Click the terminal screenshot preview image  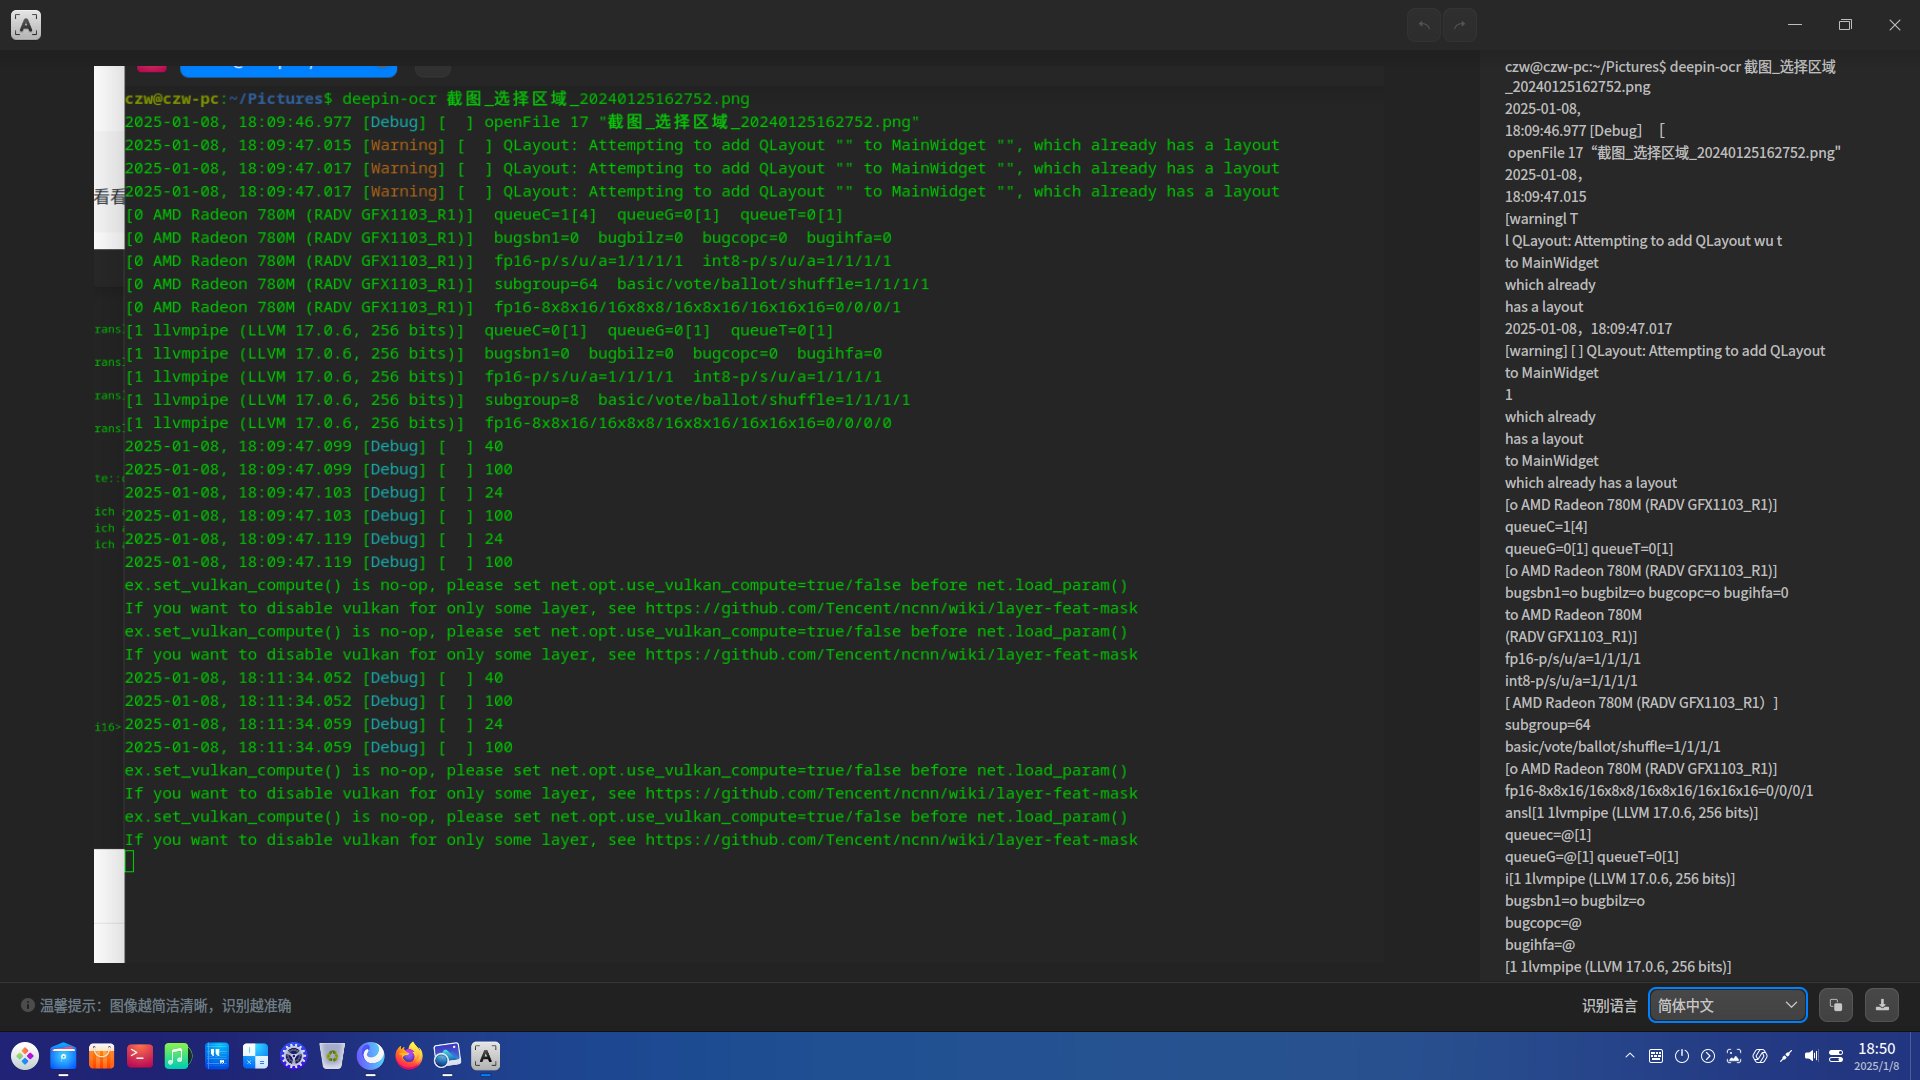pos(739,515)
